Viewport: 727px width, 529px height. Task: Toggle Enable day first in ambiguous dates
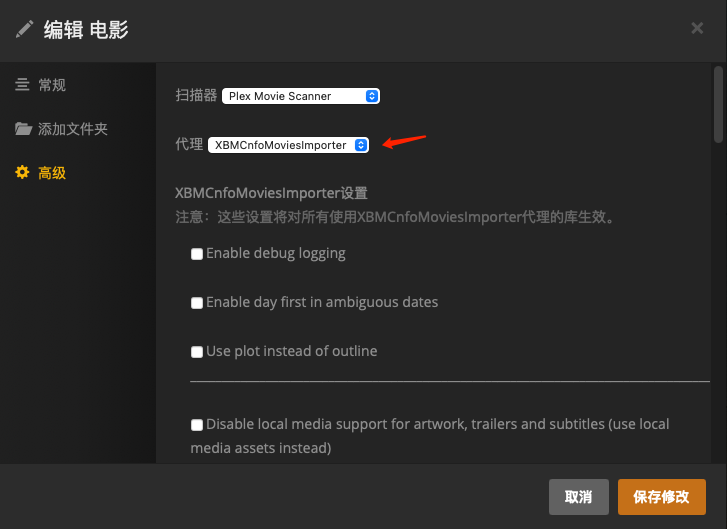point(197,303)
